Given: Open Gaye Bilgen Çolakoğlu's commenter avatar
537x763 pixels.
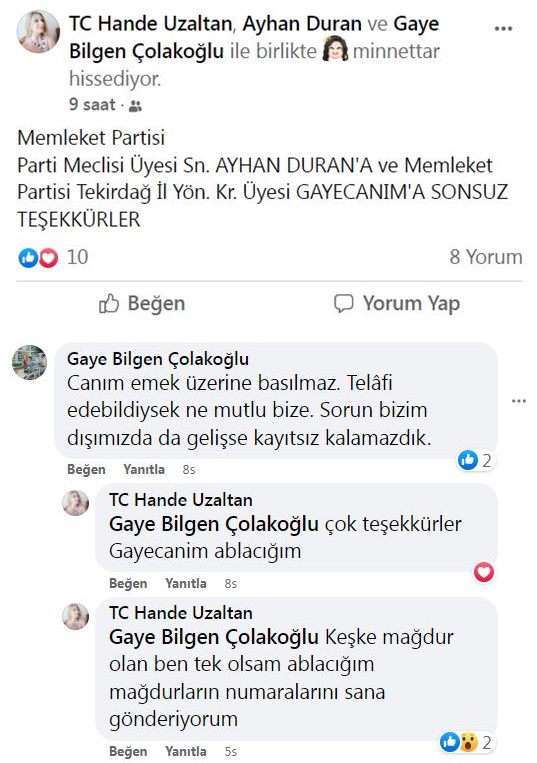Looking at the screenshot, I should click(x=30, y=363).
